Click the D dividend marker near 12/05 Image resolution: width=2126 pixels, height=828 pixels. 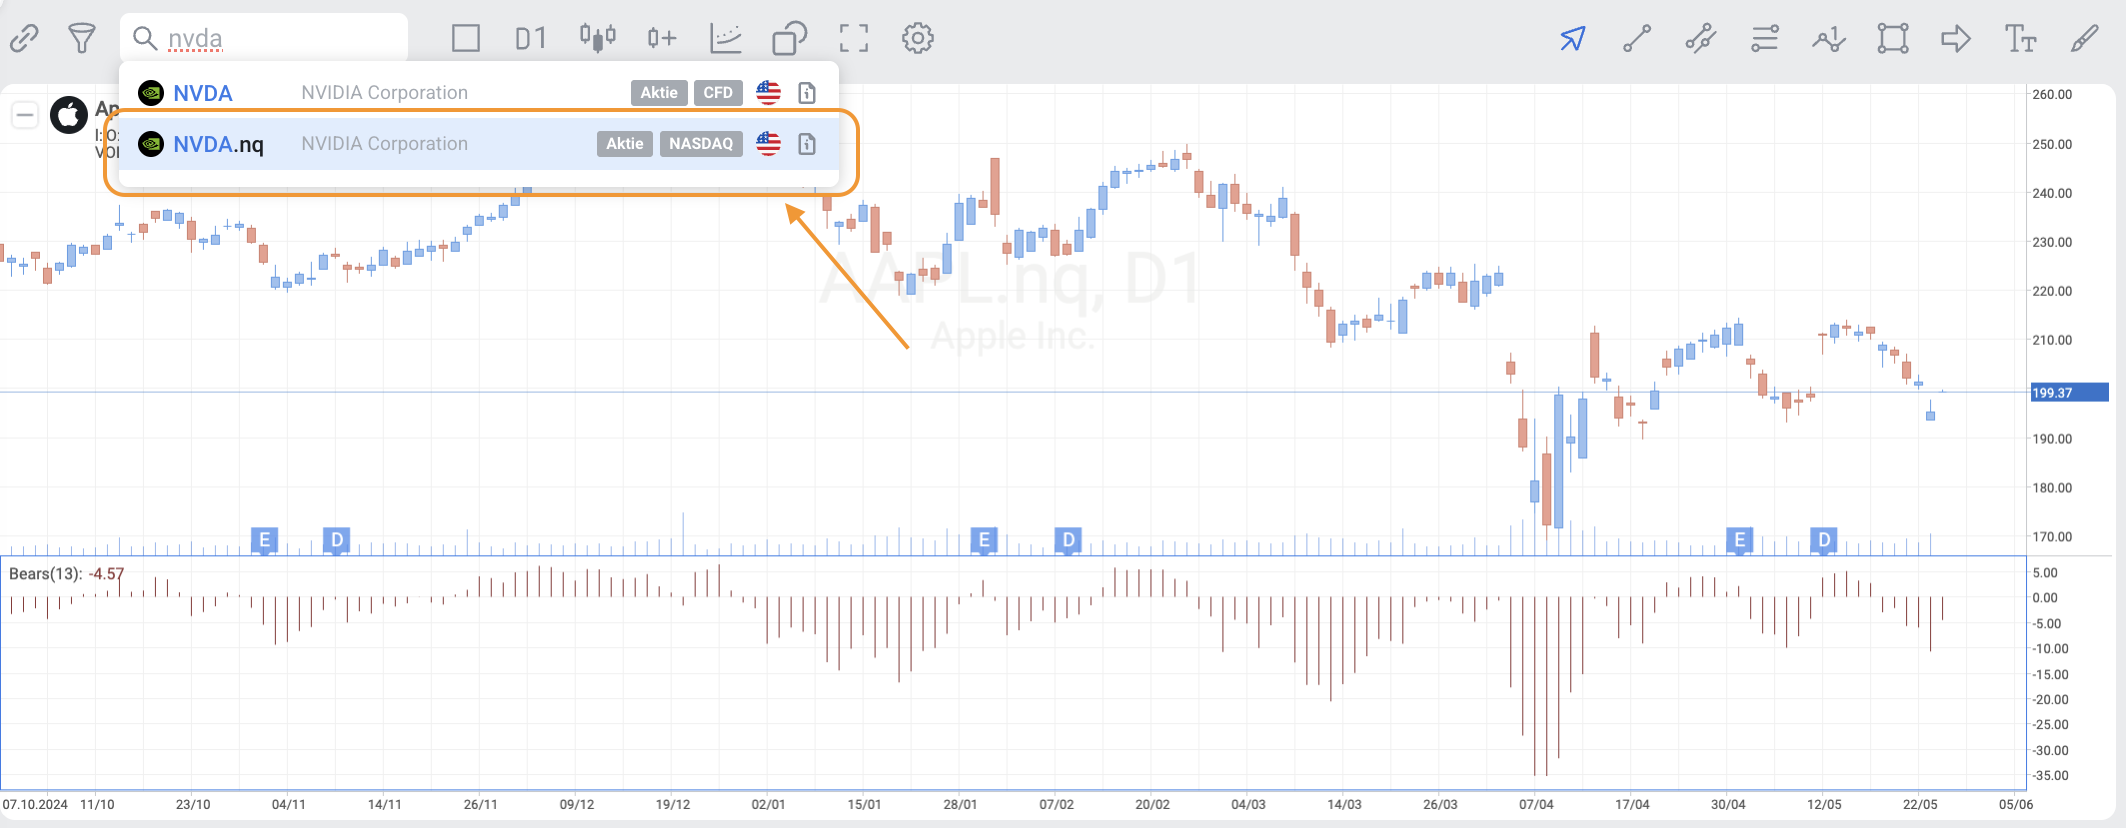coord(1824,541)
